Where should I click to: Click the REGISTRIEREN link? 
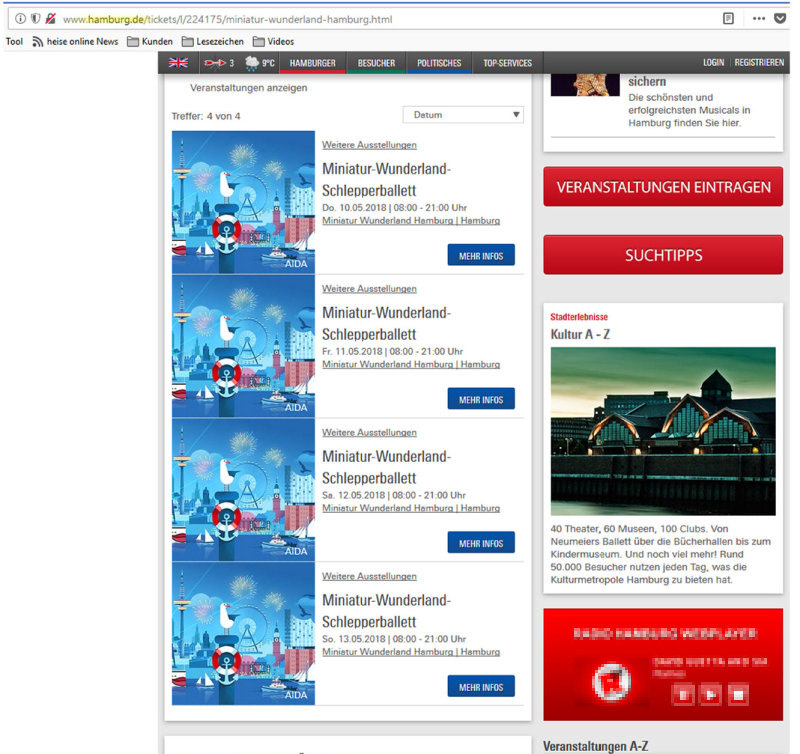pos(759,63)
